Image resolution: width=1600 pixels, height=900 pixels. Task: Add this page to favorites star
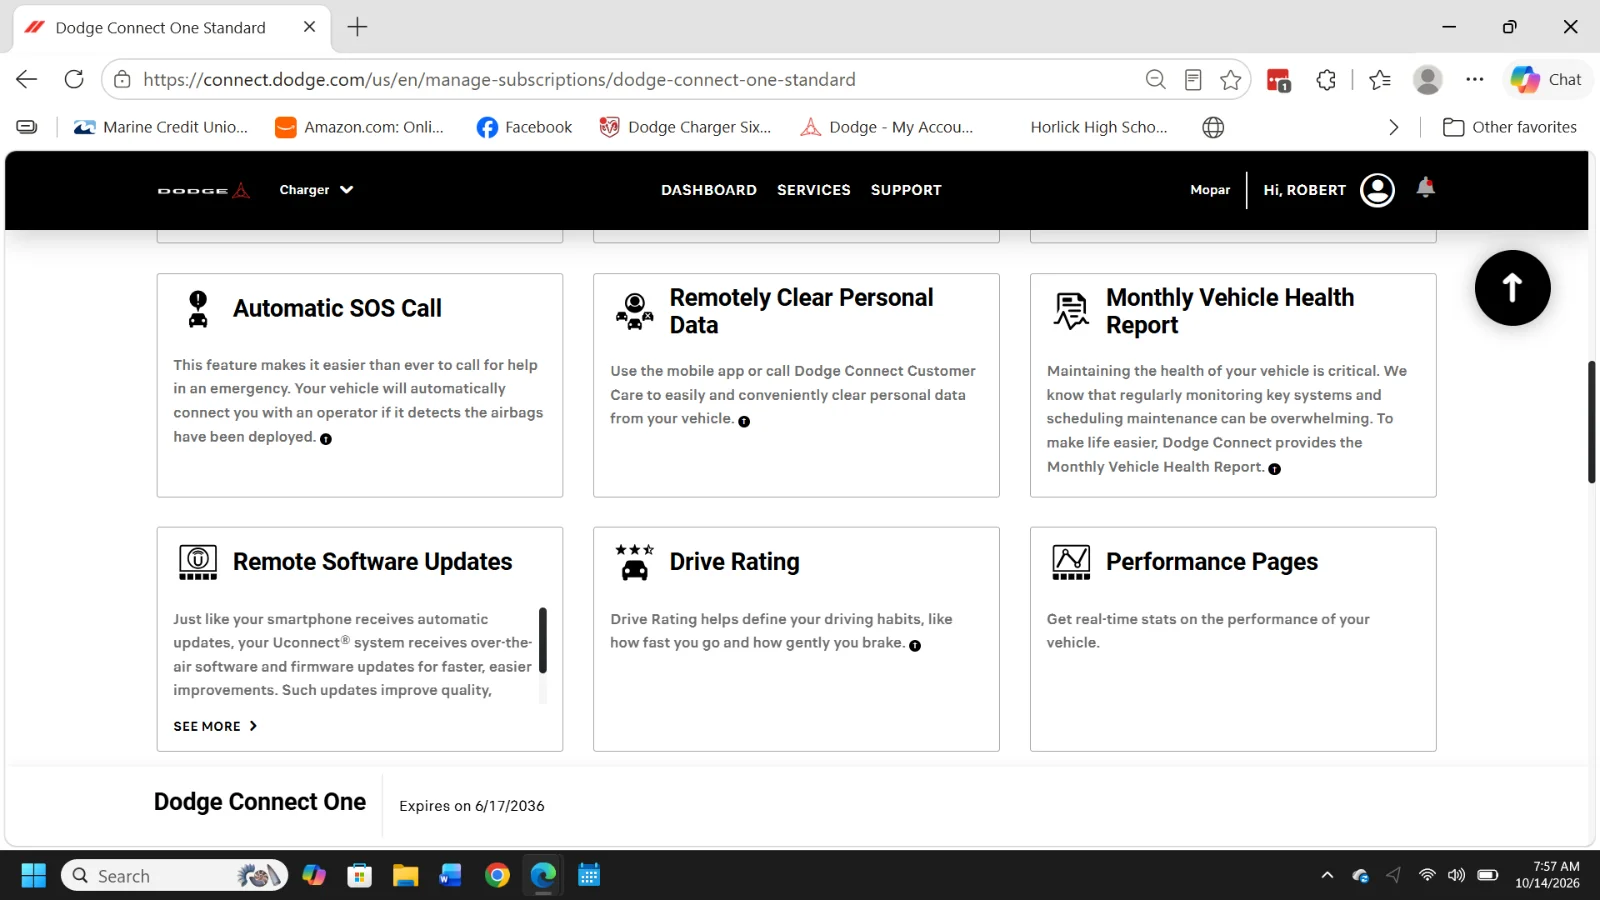pos(1231,80)
